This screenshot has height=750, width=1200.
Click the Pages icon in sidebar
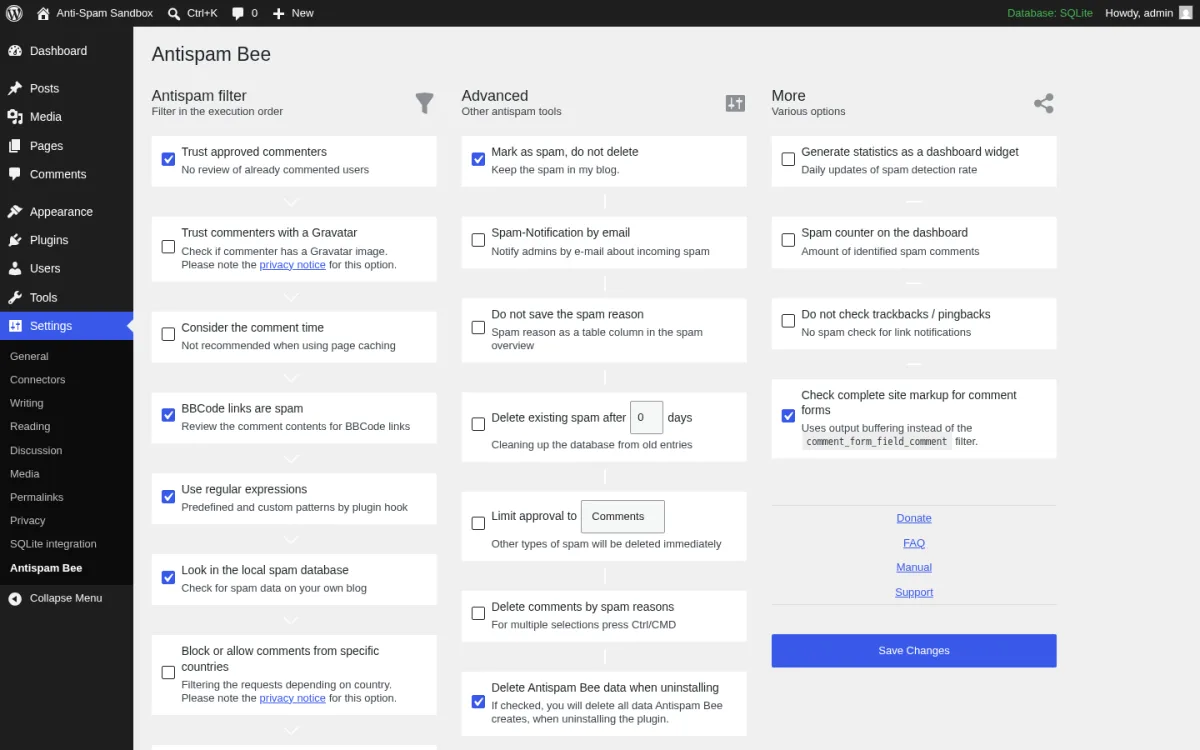click(15, 146)
